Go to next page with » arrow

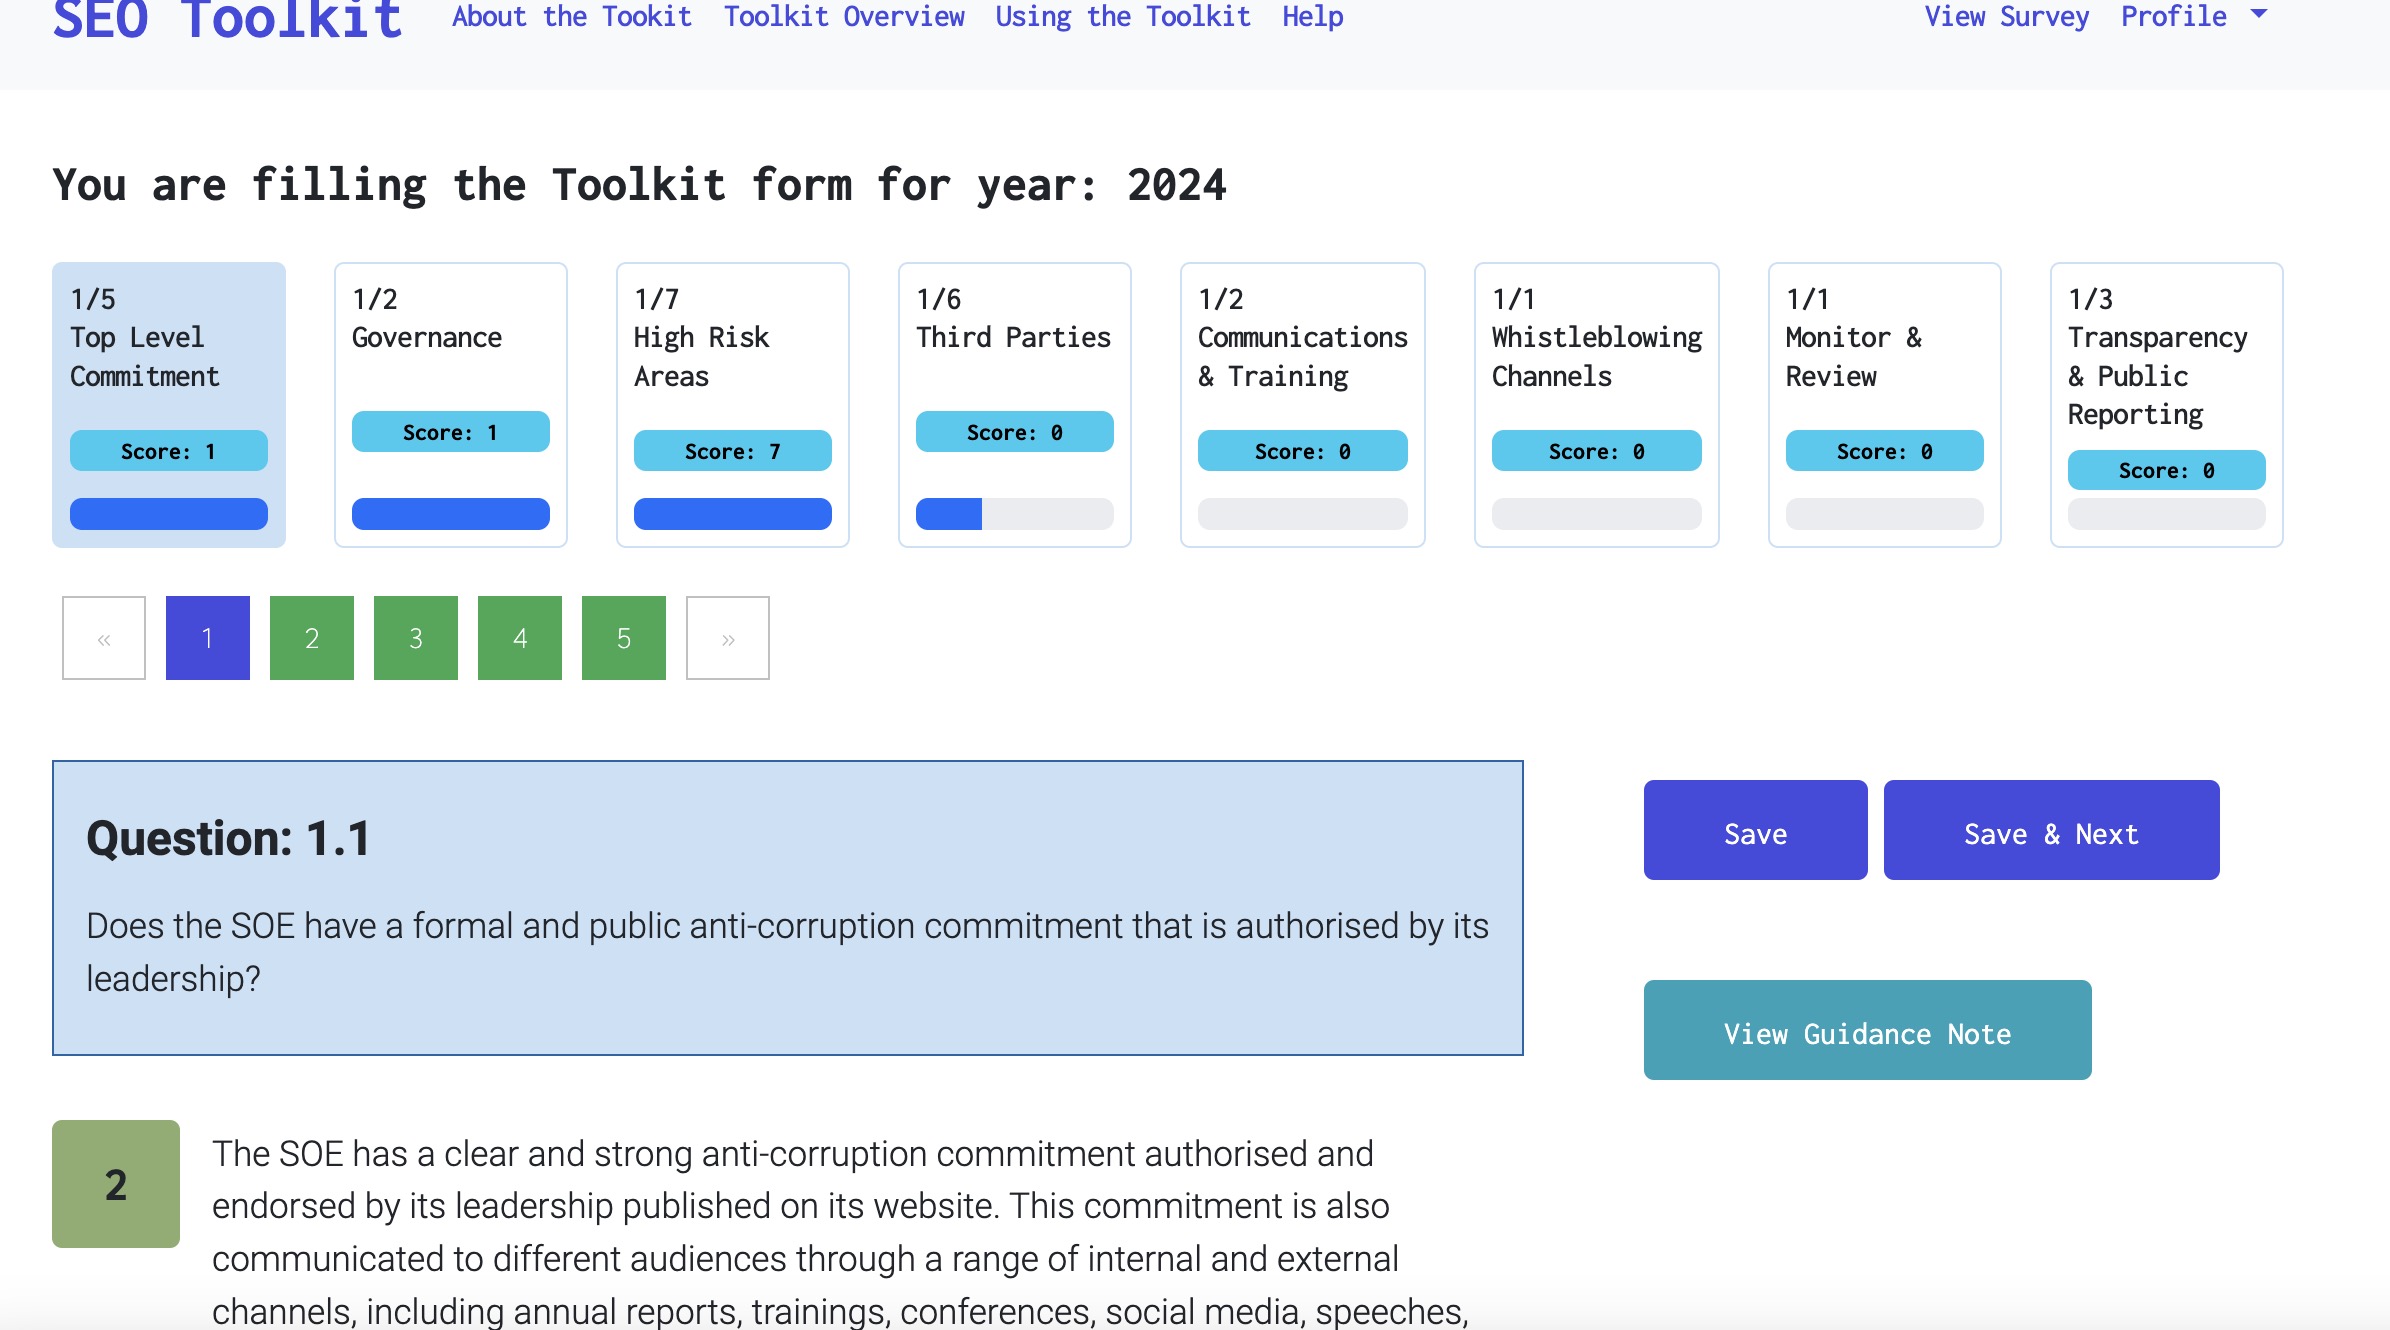coord(727,638)
